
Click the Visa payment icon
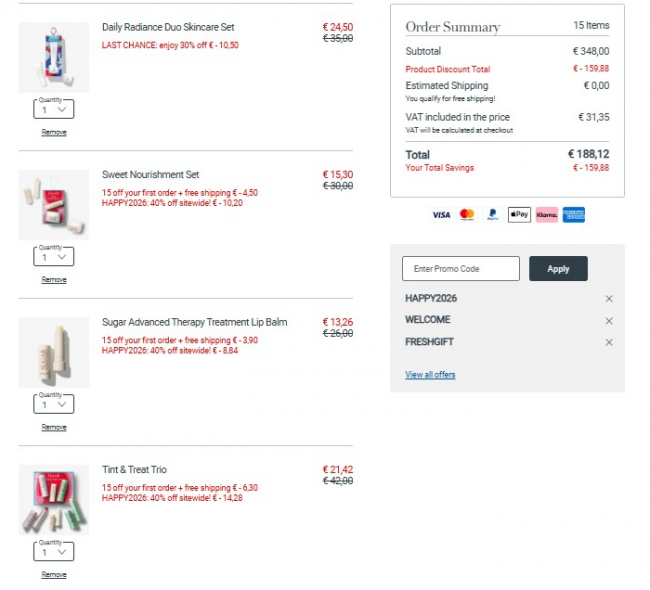coord(441,215)
